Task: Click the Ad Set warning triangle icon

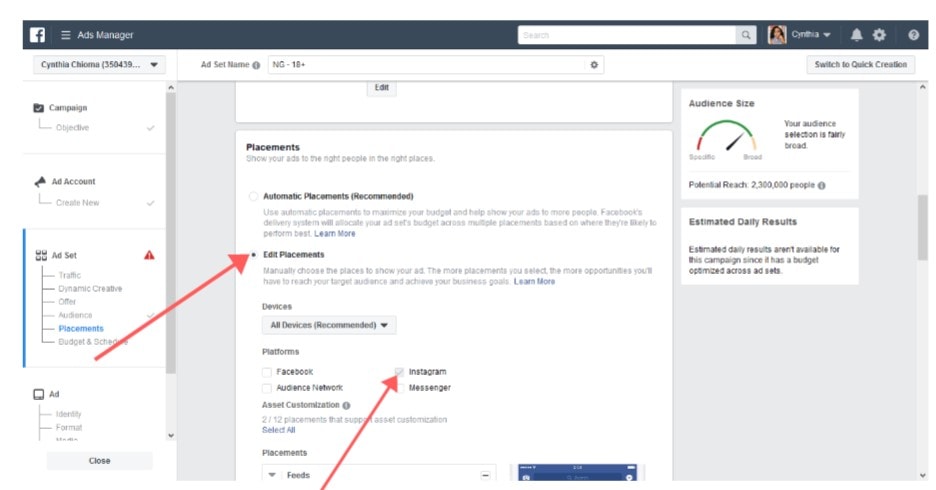Action: point(149,255)
